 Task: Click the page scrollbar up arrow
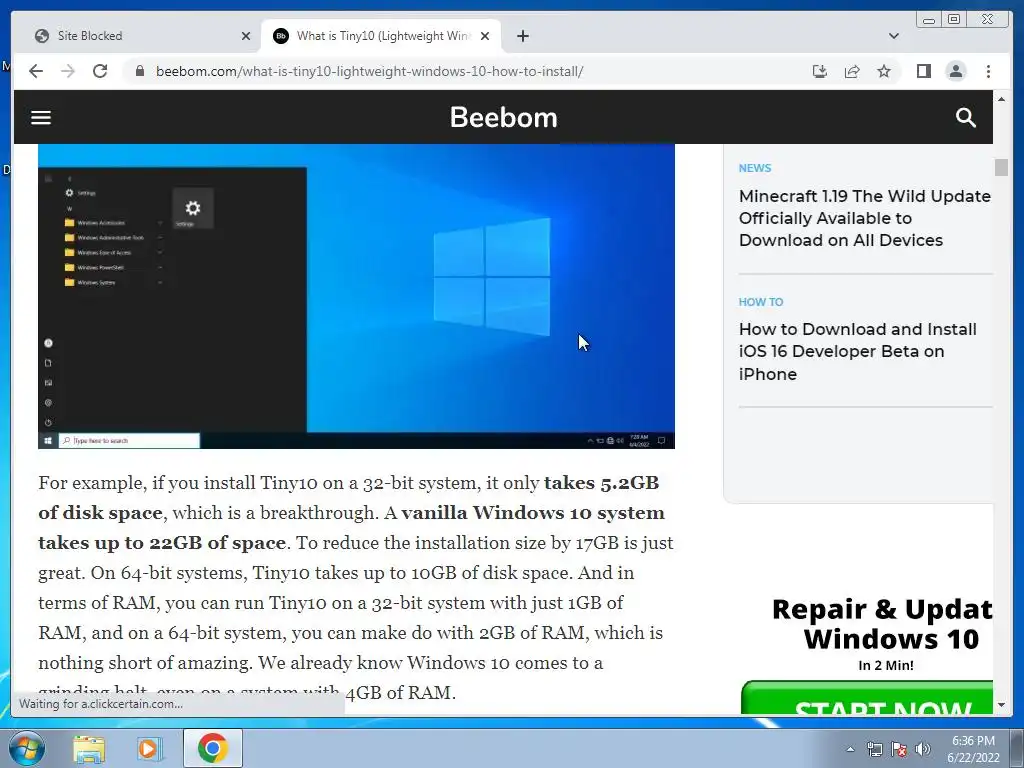[1001, 99]
